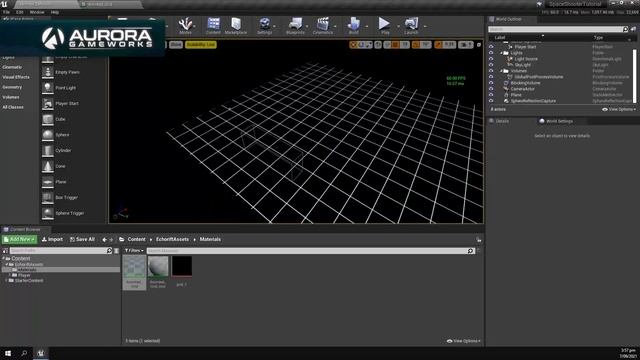Toggle the sources panel icon in Content Browser
Viewport: 640px width, 360px height.
(5, 251)
